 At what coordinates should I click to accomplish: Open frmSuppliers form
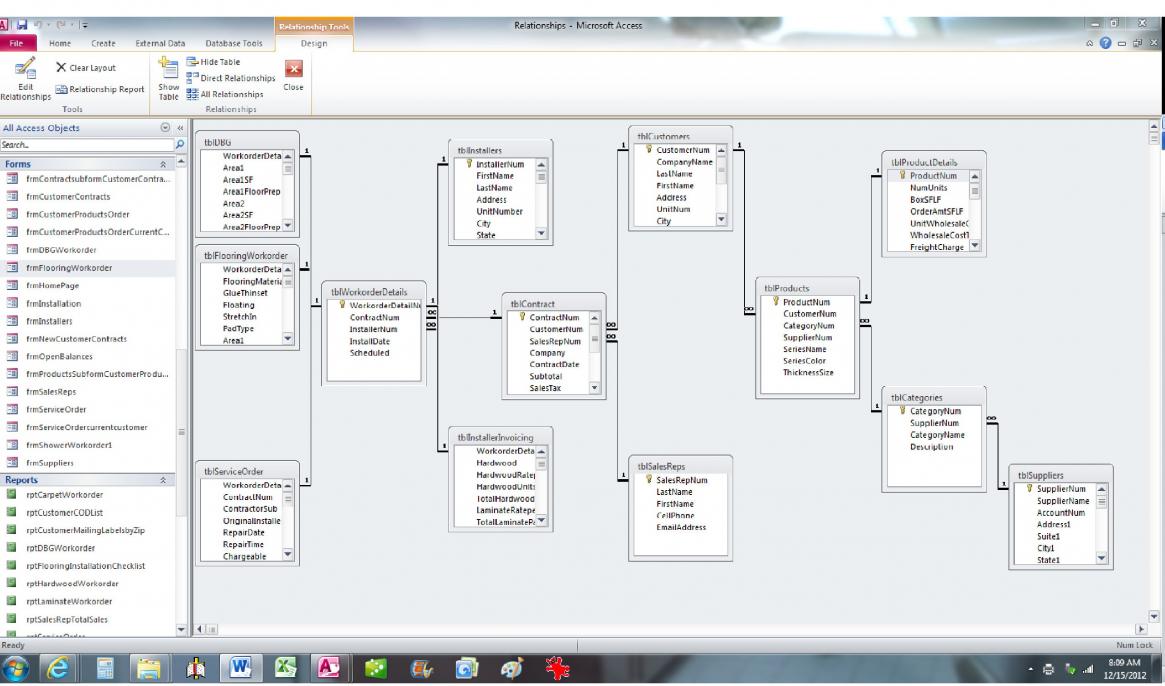tap(50, 463)
